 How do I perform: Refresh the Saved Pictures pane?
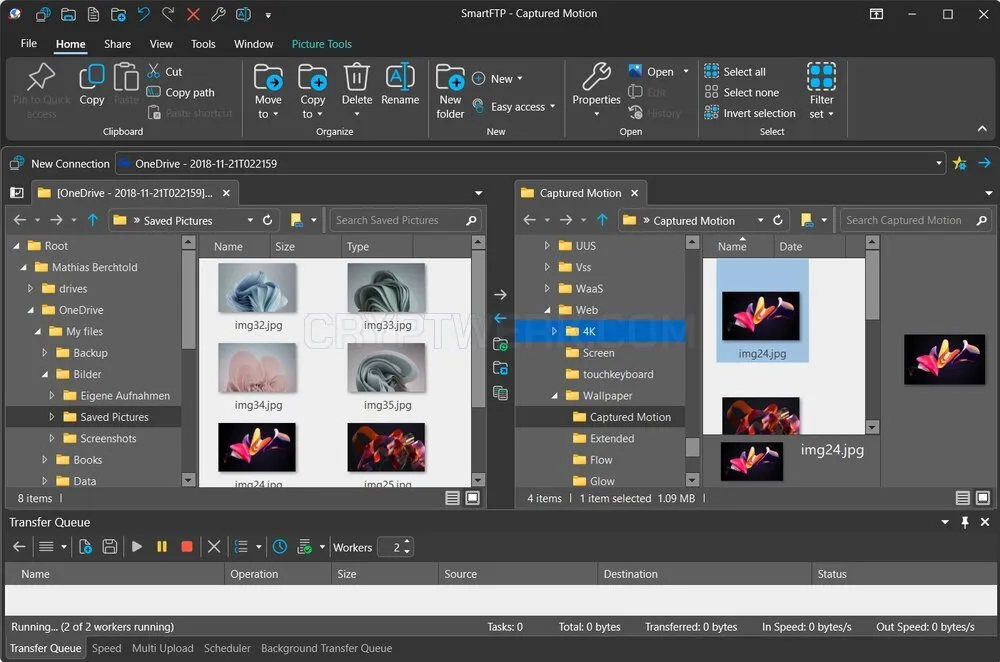coord(268,220)
